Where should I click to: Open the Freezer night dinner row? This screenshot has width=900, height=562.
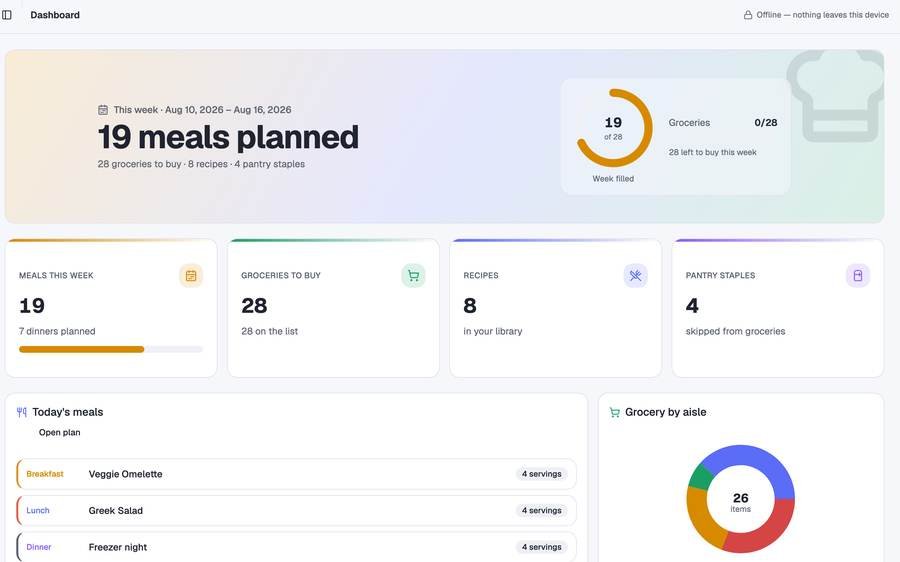pyautogui.click(x=296, y=547)
